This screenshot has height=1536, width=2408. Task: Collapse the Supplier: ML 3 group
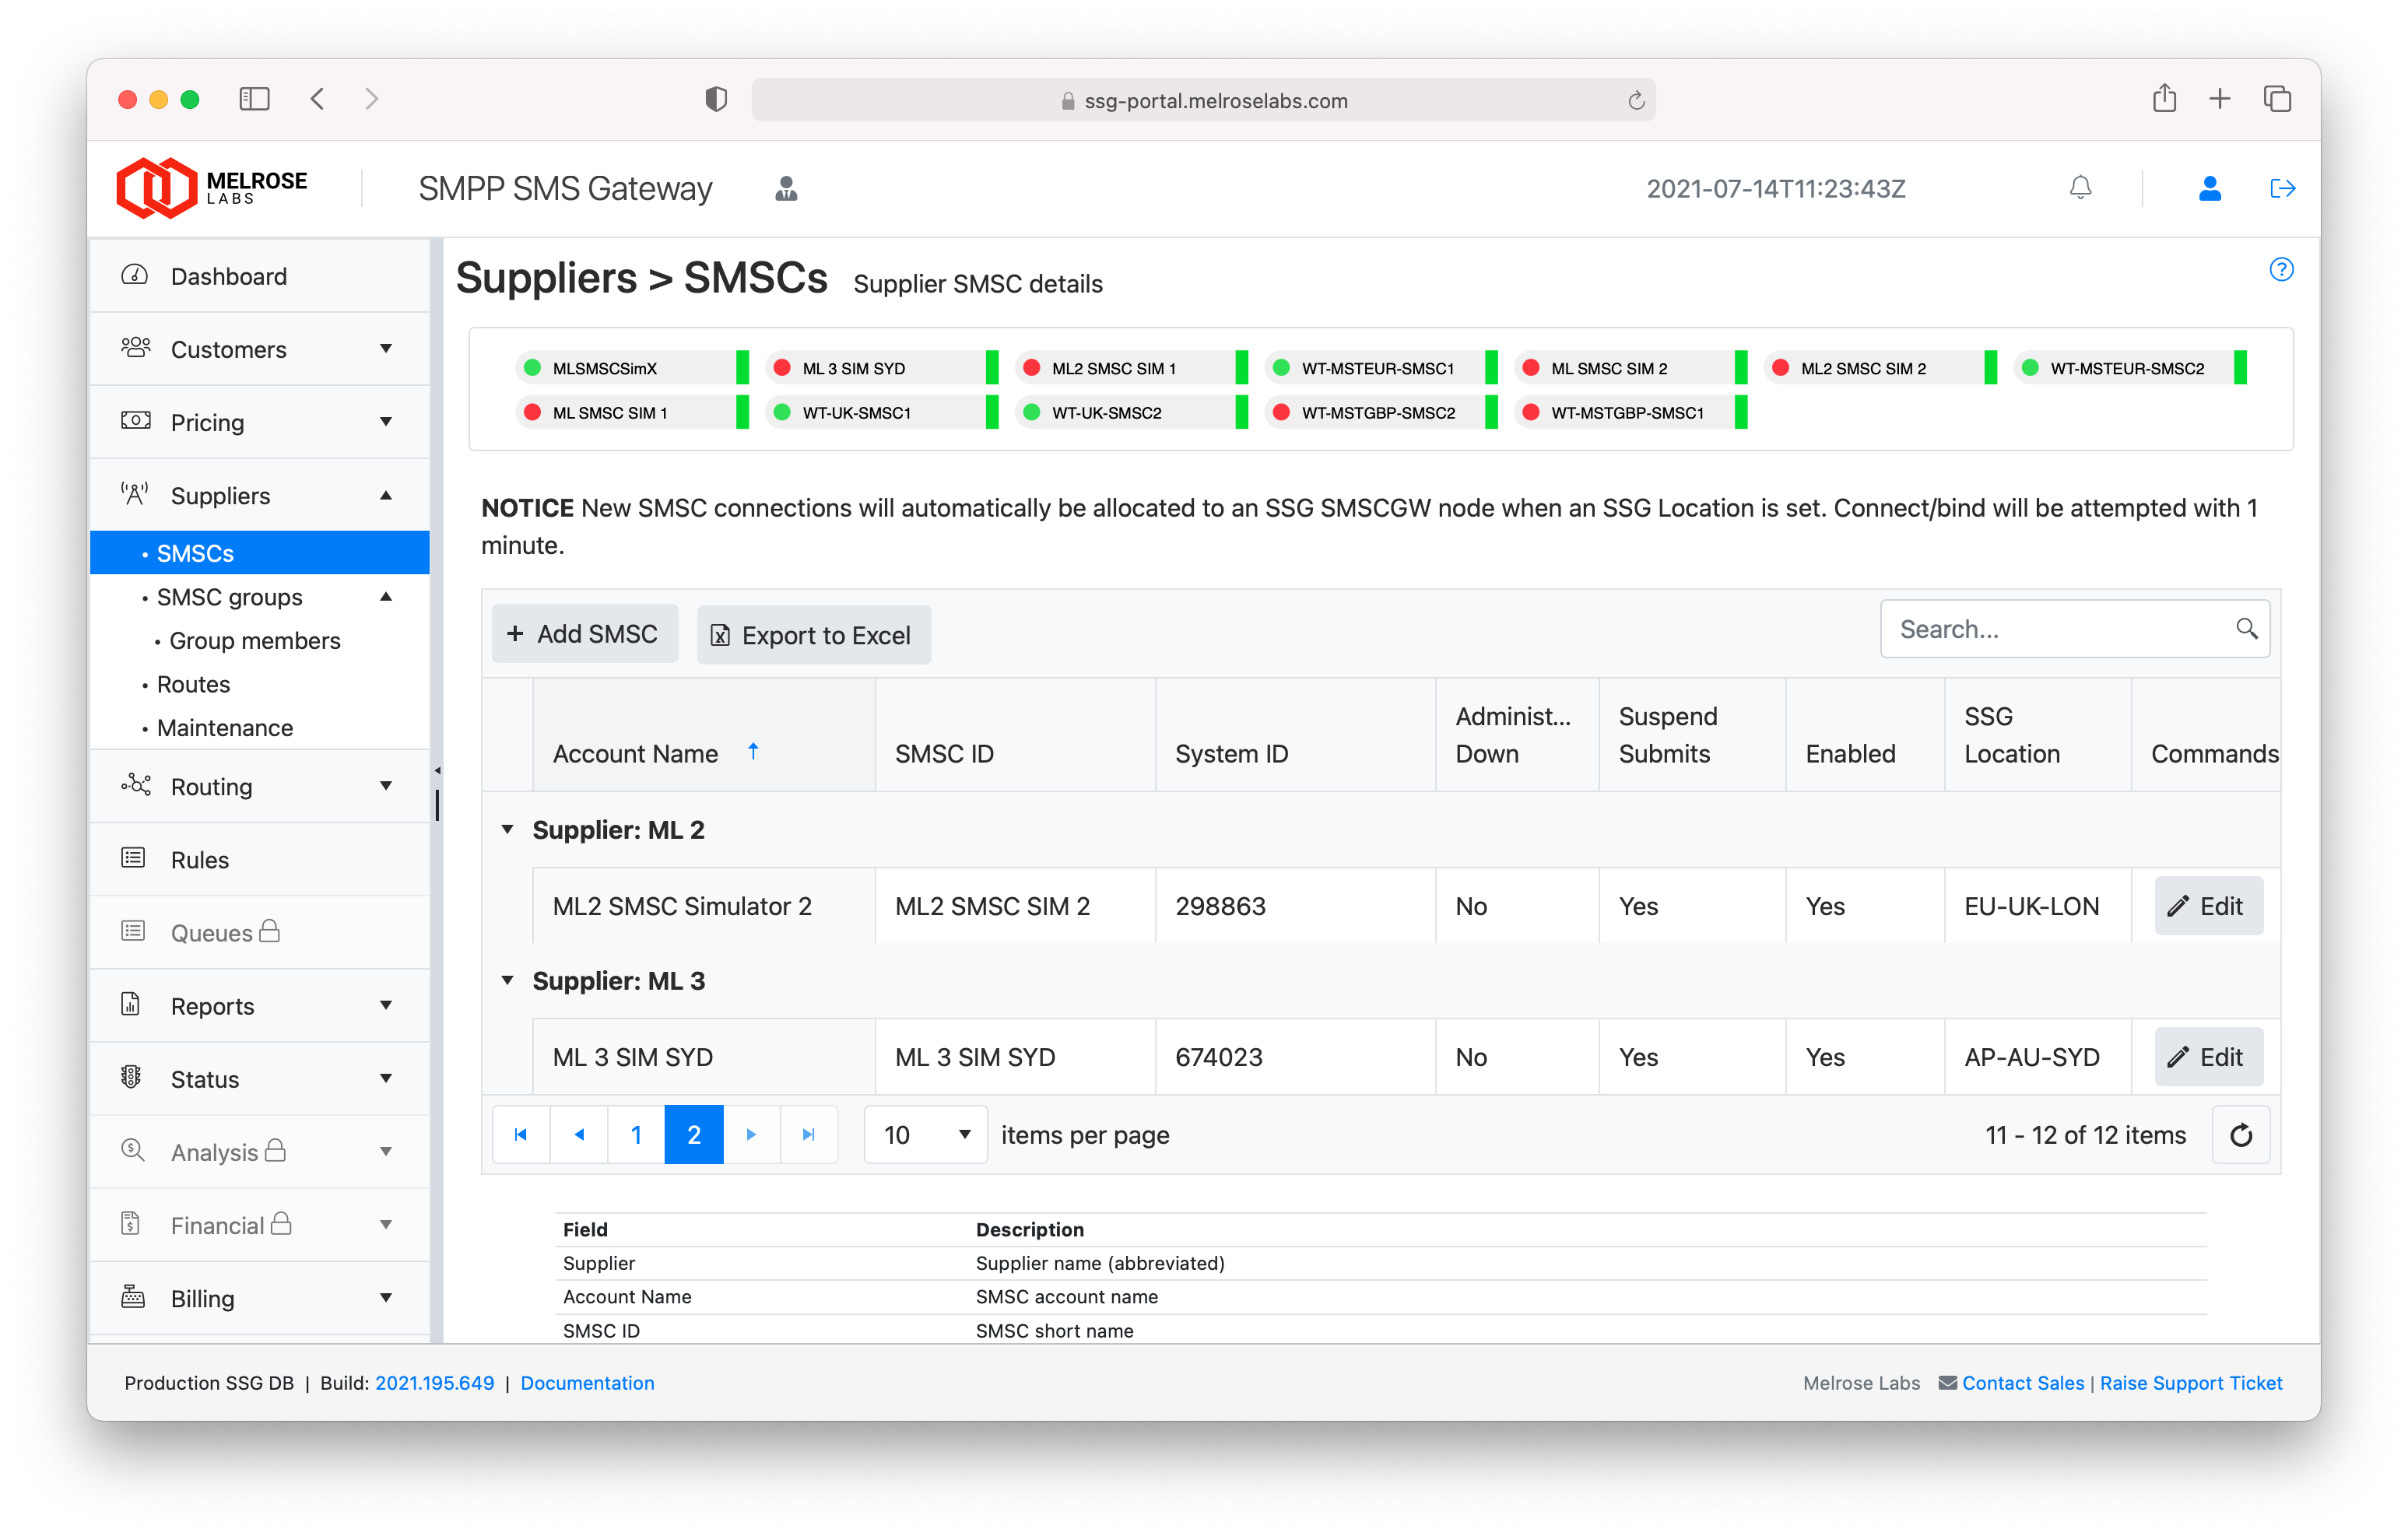coord(507,980)
